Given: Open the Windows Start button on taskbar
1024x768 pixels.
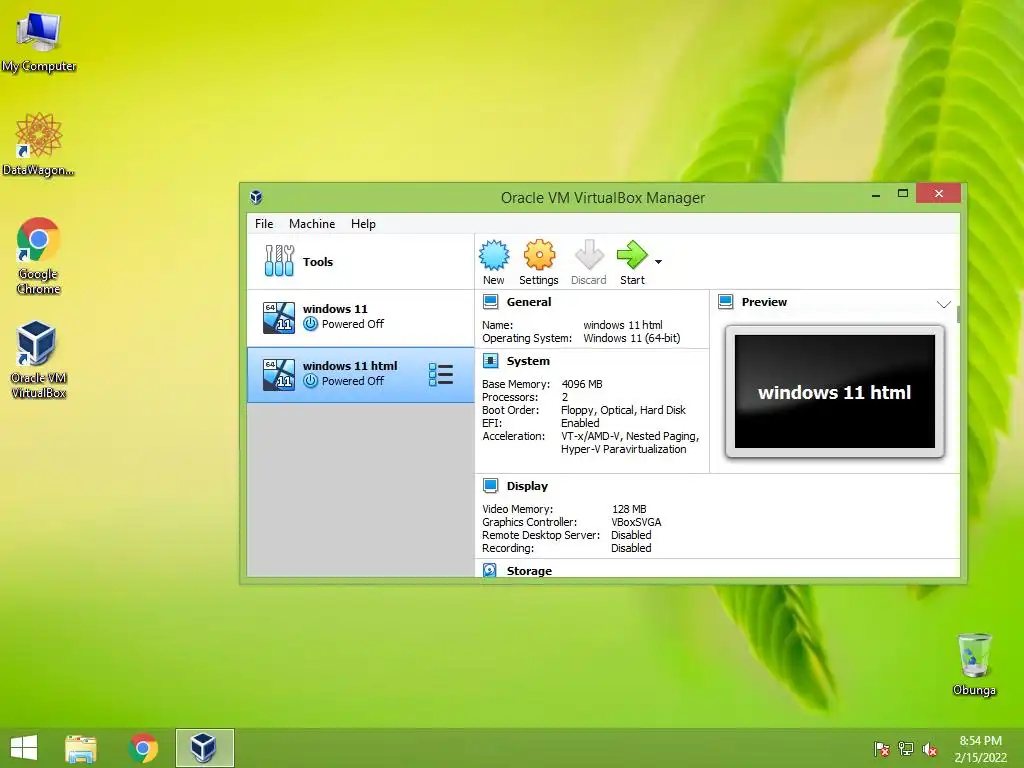Looking at the screenshot, I should coord(24,748).
